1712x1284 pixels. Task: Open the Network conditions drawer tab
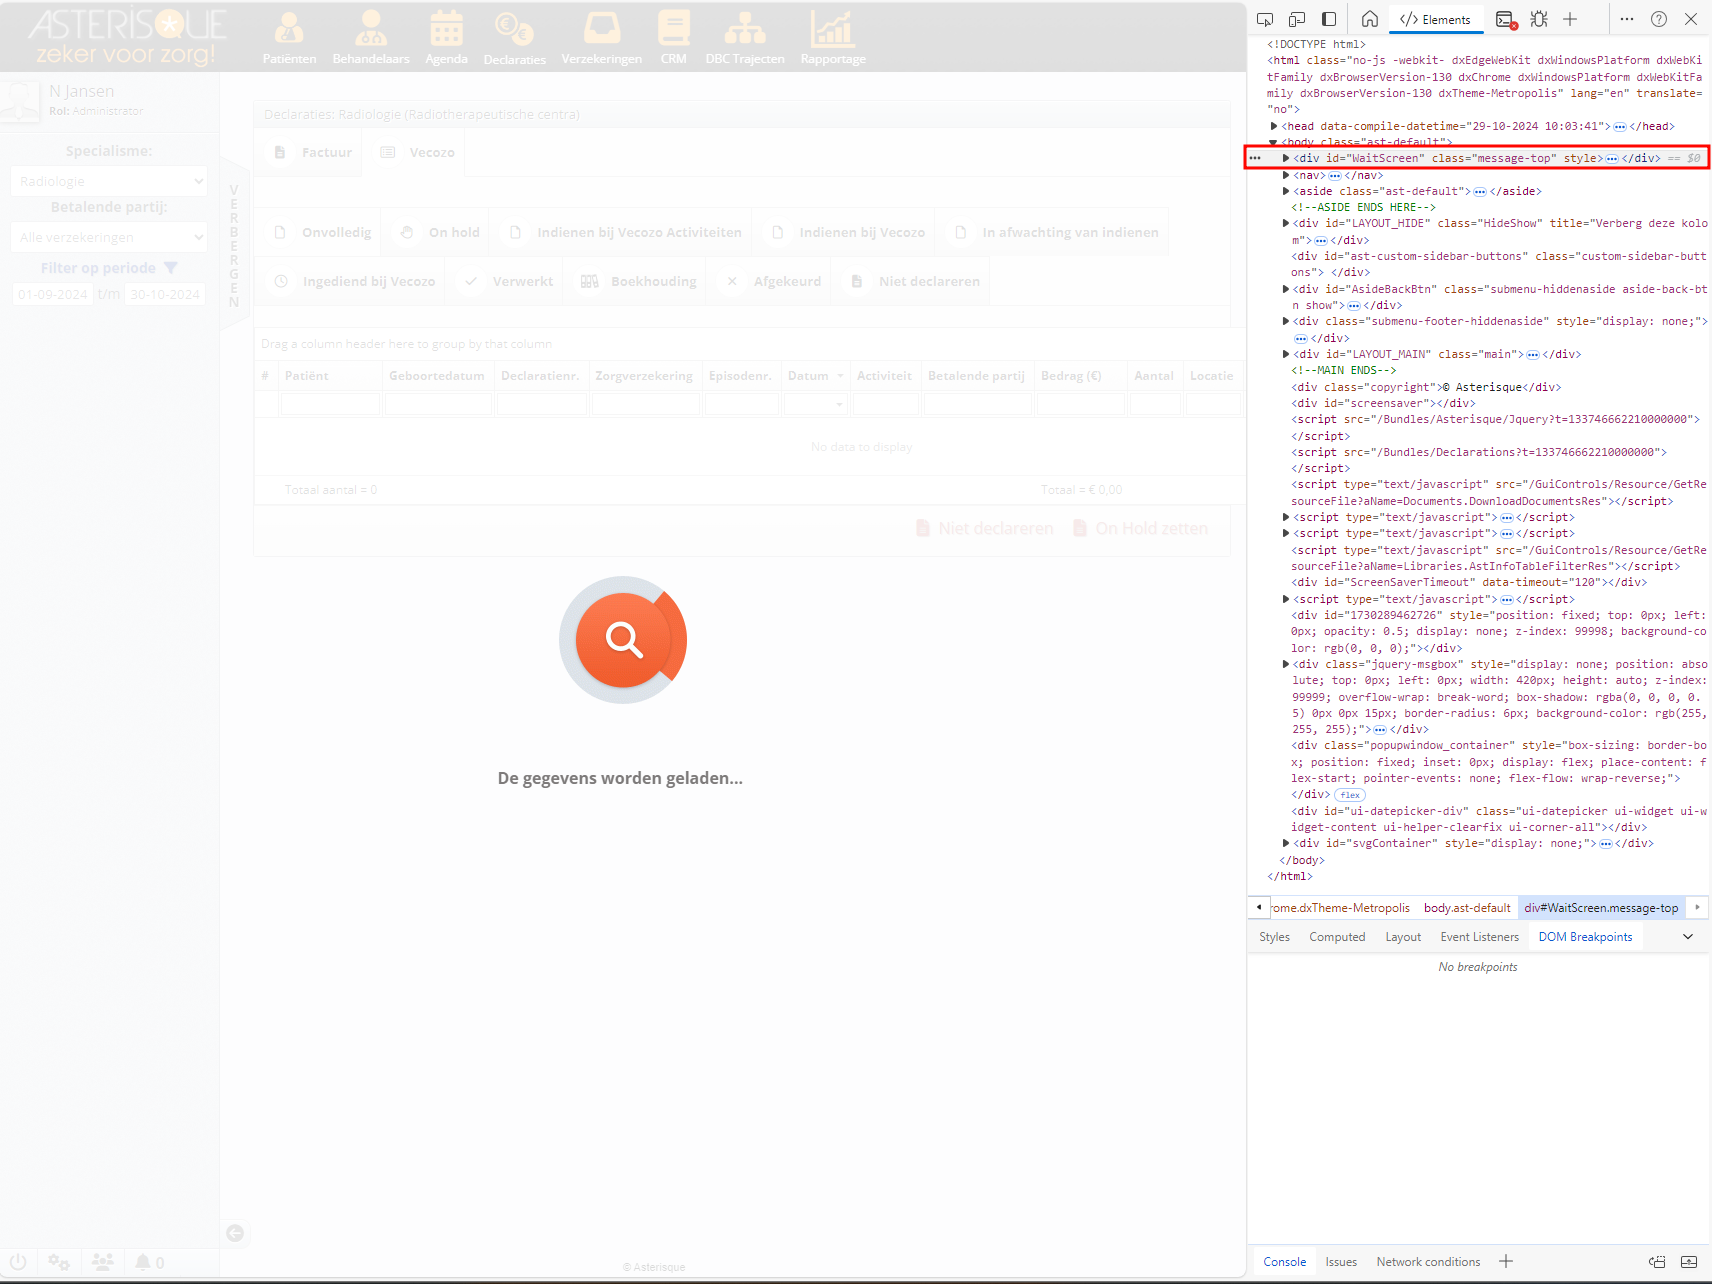tap(1428, 1262)
